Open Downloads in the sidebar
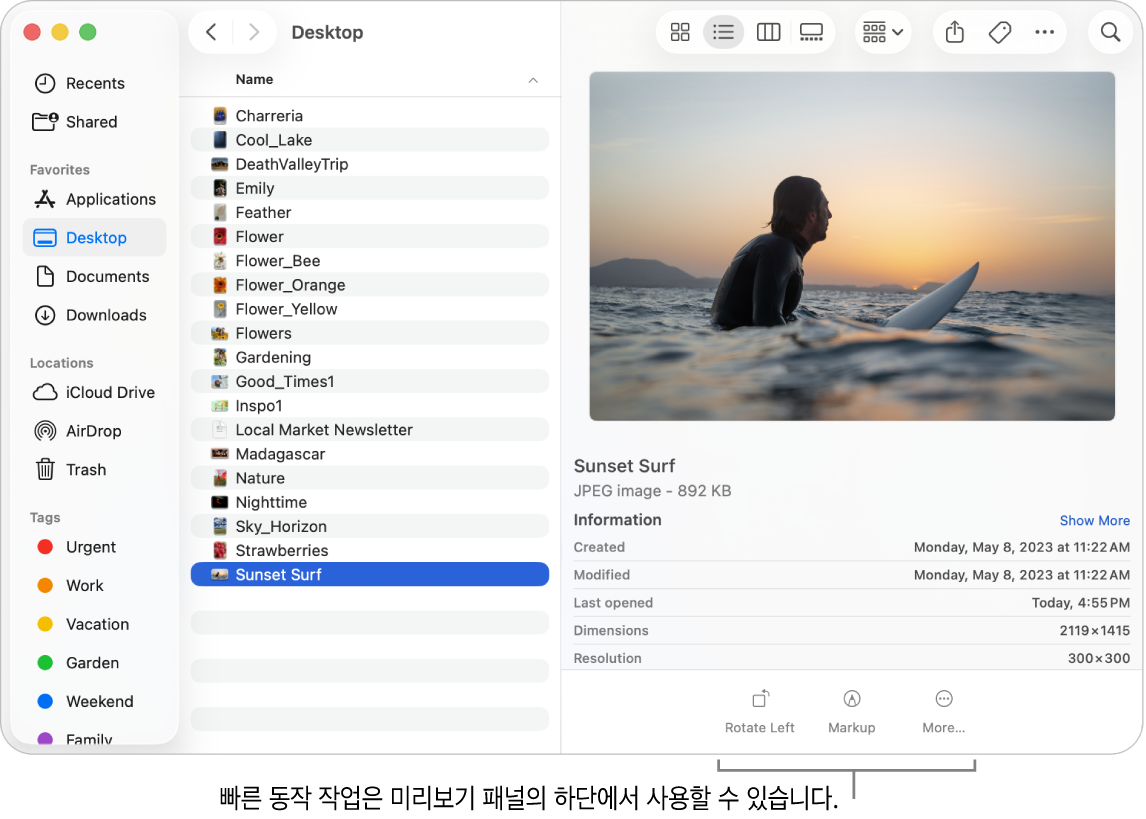1146x819 pixels. coord(106,315)
